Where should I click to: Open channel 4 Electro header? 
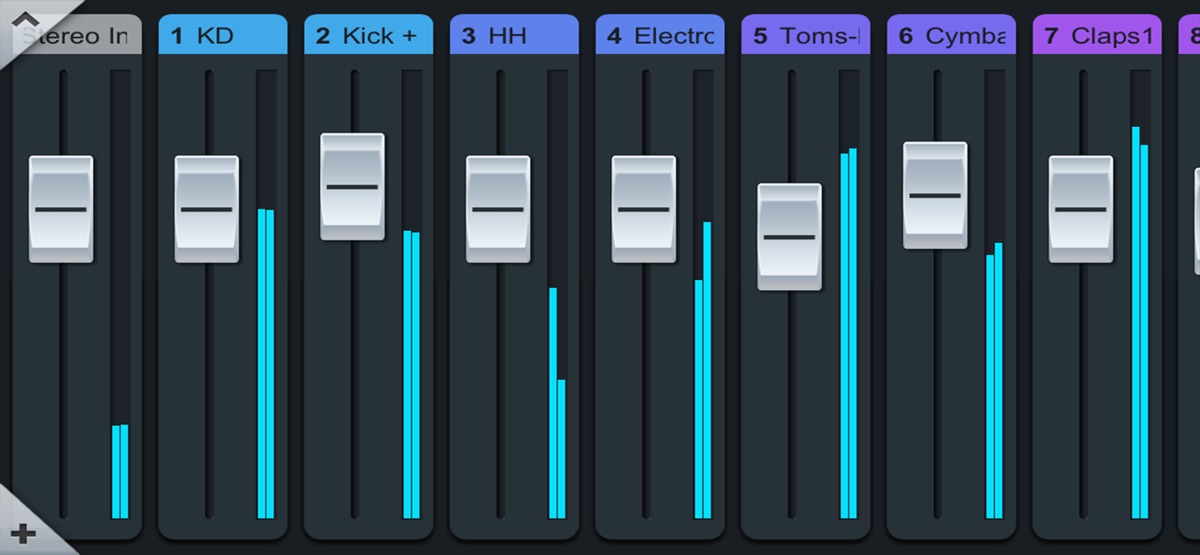(x=660, y=36)
